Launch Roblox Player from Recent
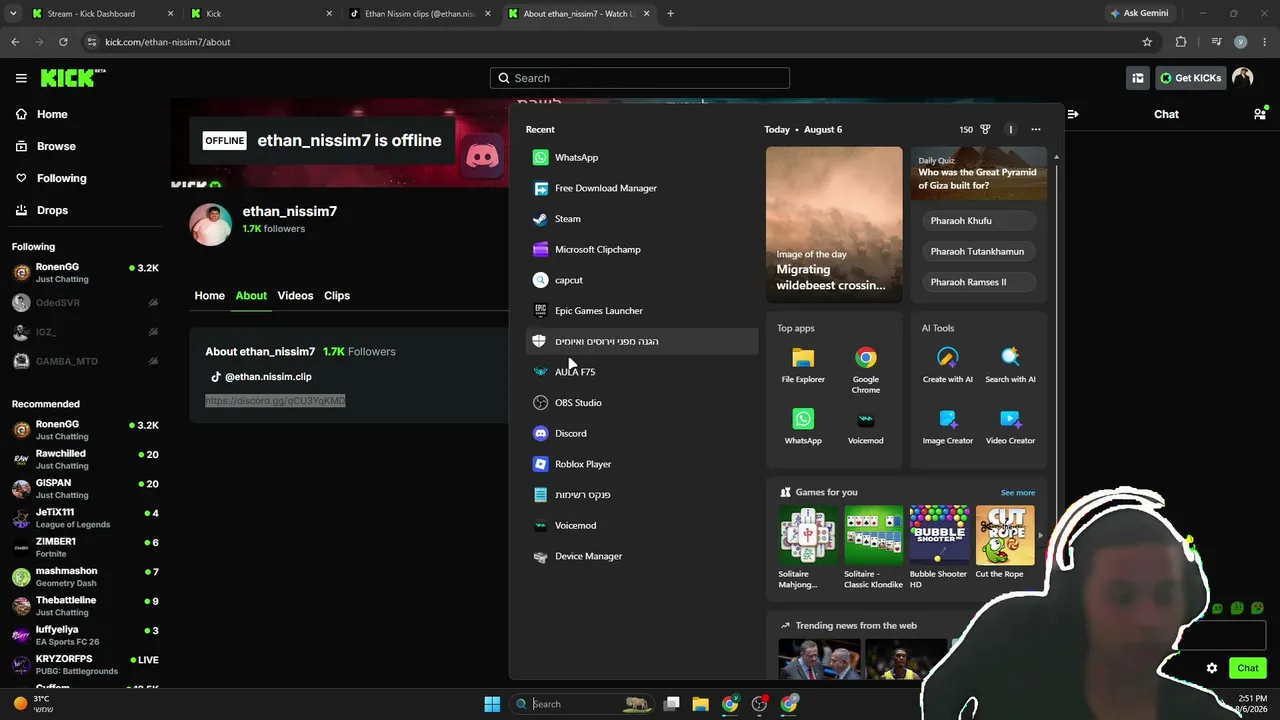The image size is (1280, 720). click(x=642, y=464)
